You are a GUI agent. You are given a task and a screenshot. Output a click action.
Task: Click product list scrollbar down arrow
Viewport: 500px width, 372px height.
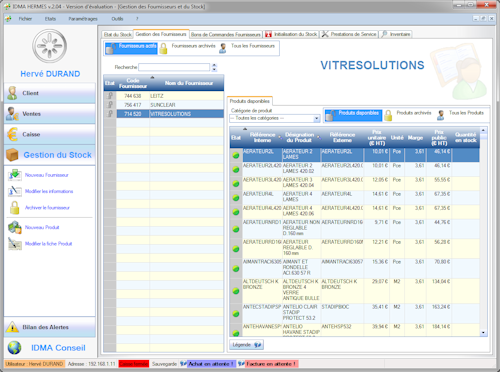pos(483,333)
